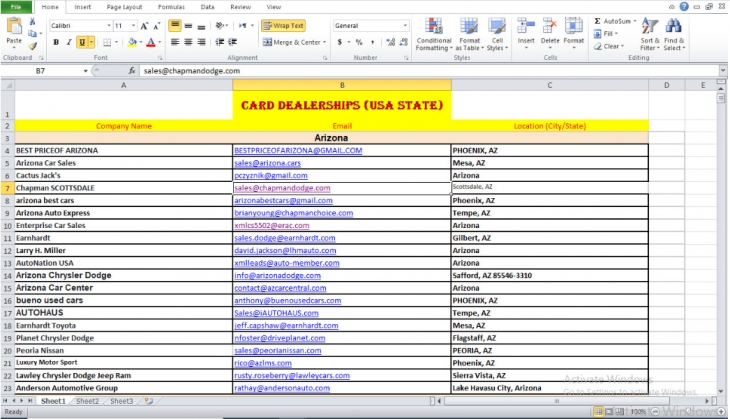This screenshot has height=419, width=730.
Task: Toggle Bold formatting
Action: tap(56, 42)
